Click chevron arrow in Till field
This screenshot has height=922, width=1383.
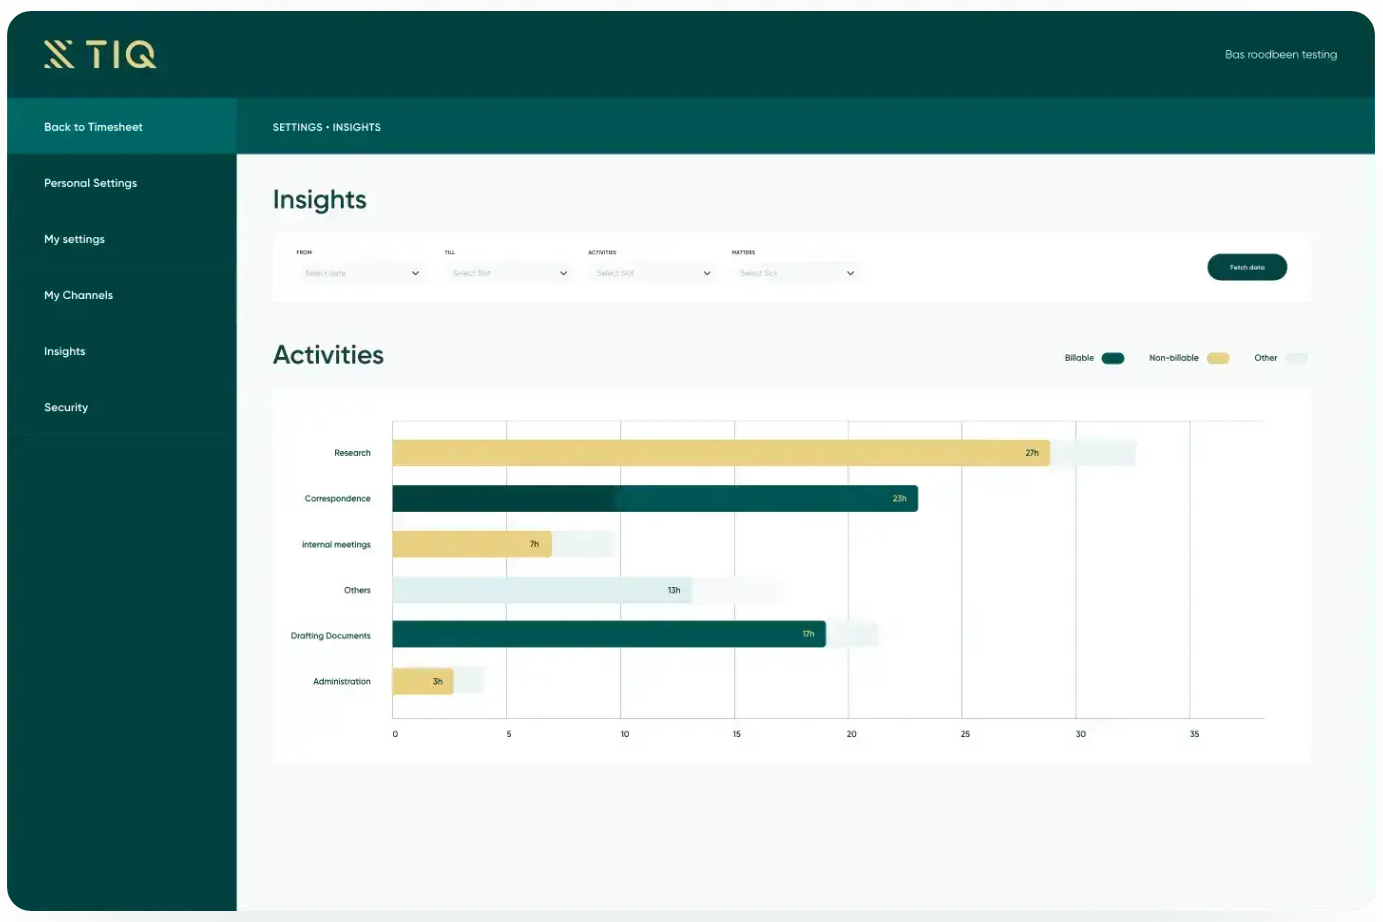(563, 273)
